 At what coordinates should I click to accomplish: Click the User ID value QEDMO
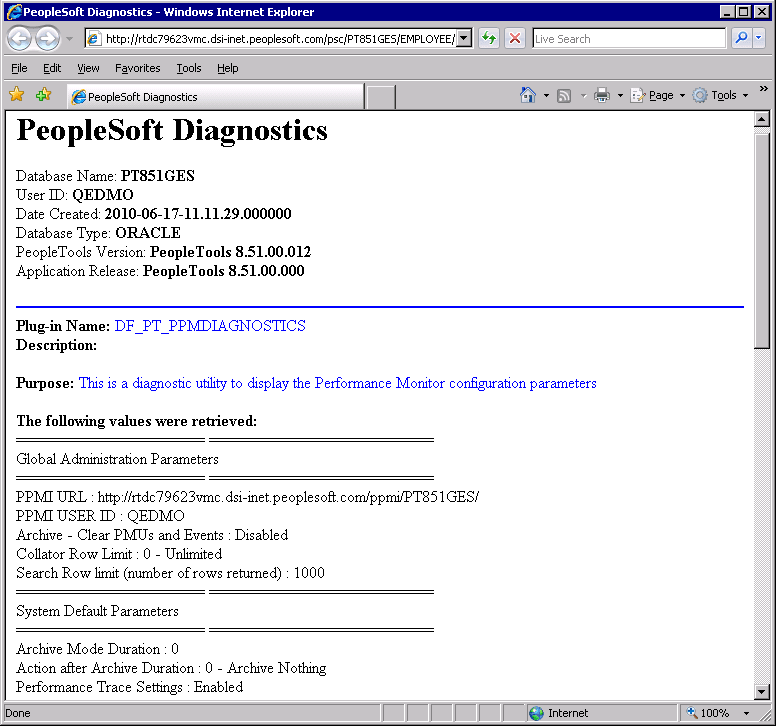click(103, 195)
